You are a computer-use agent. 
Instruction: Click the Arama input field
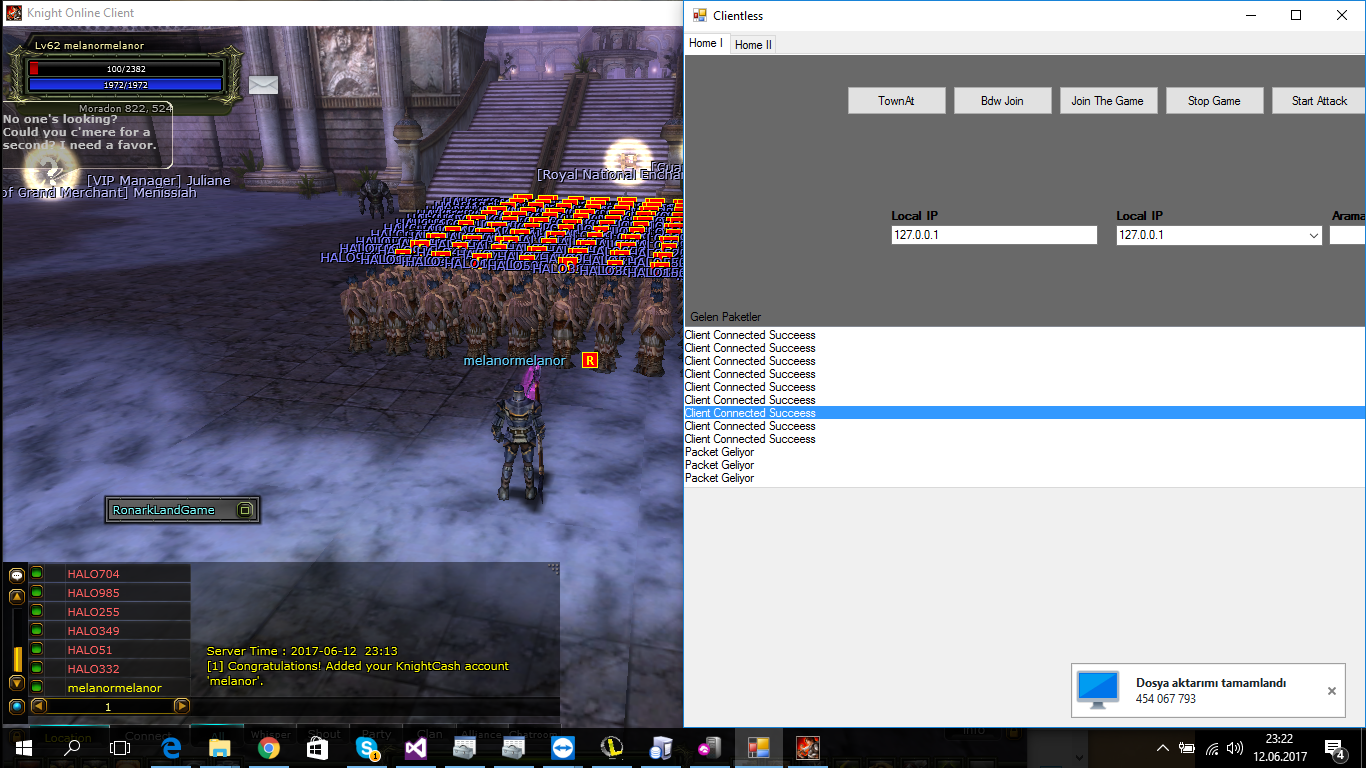(x=1347, y=235)
